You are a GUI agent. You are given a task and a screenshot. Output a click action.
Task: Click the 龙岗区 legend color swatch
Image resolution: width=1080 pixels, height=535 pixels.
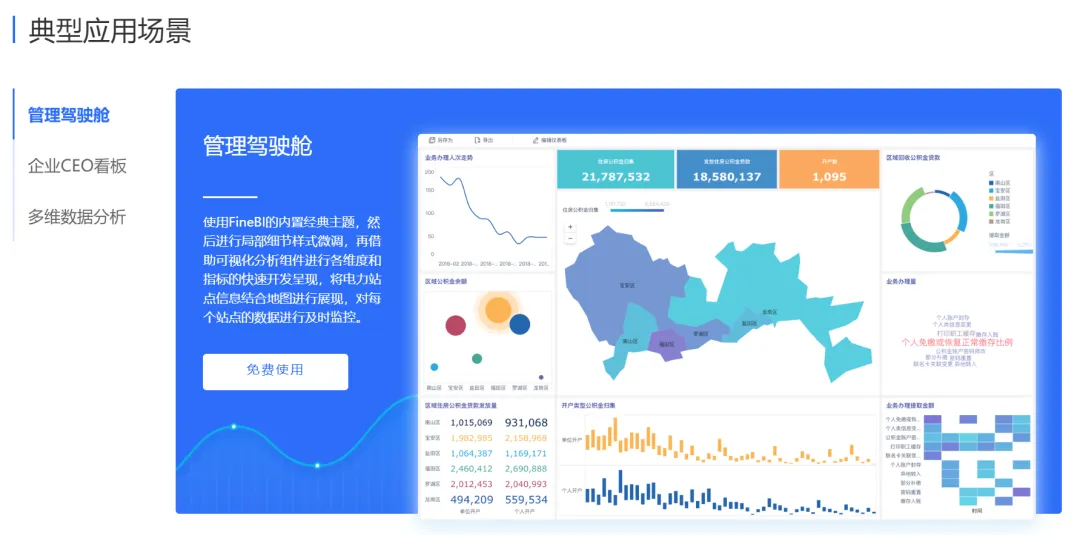click(991, 222)
